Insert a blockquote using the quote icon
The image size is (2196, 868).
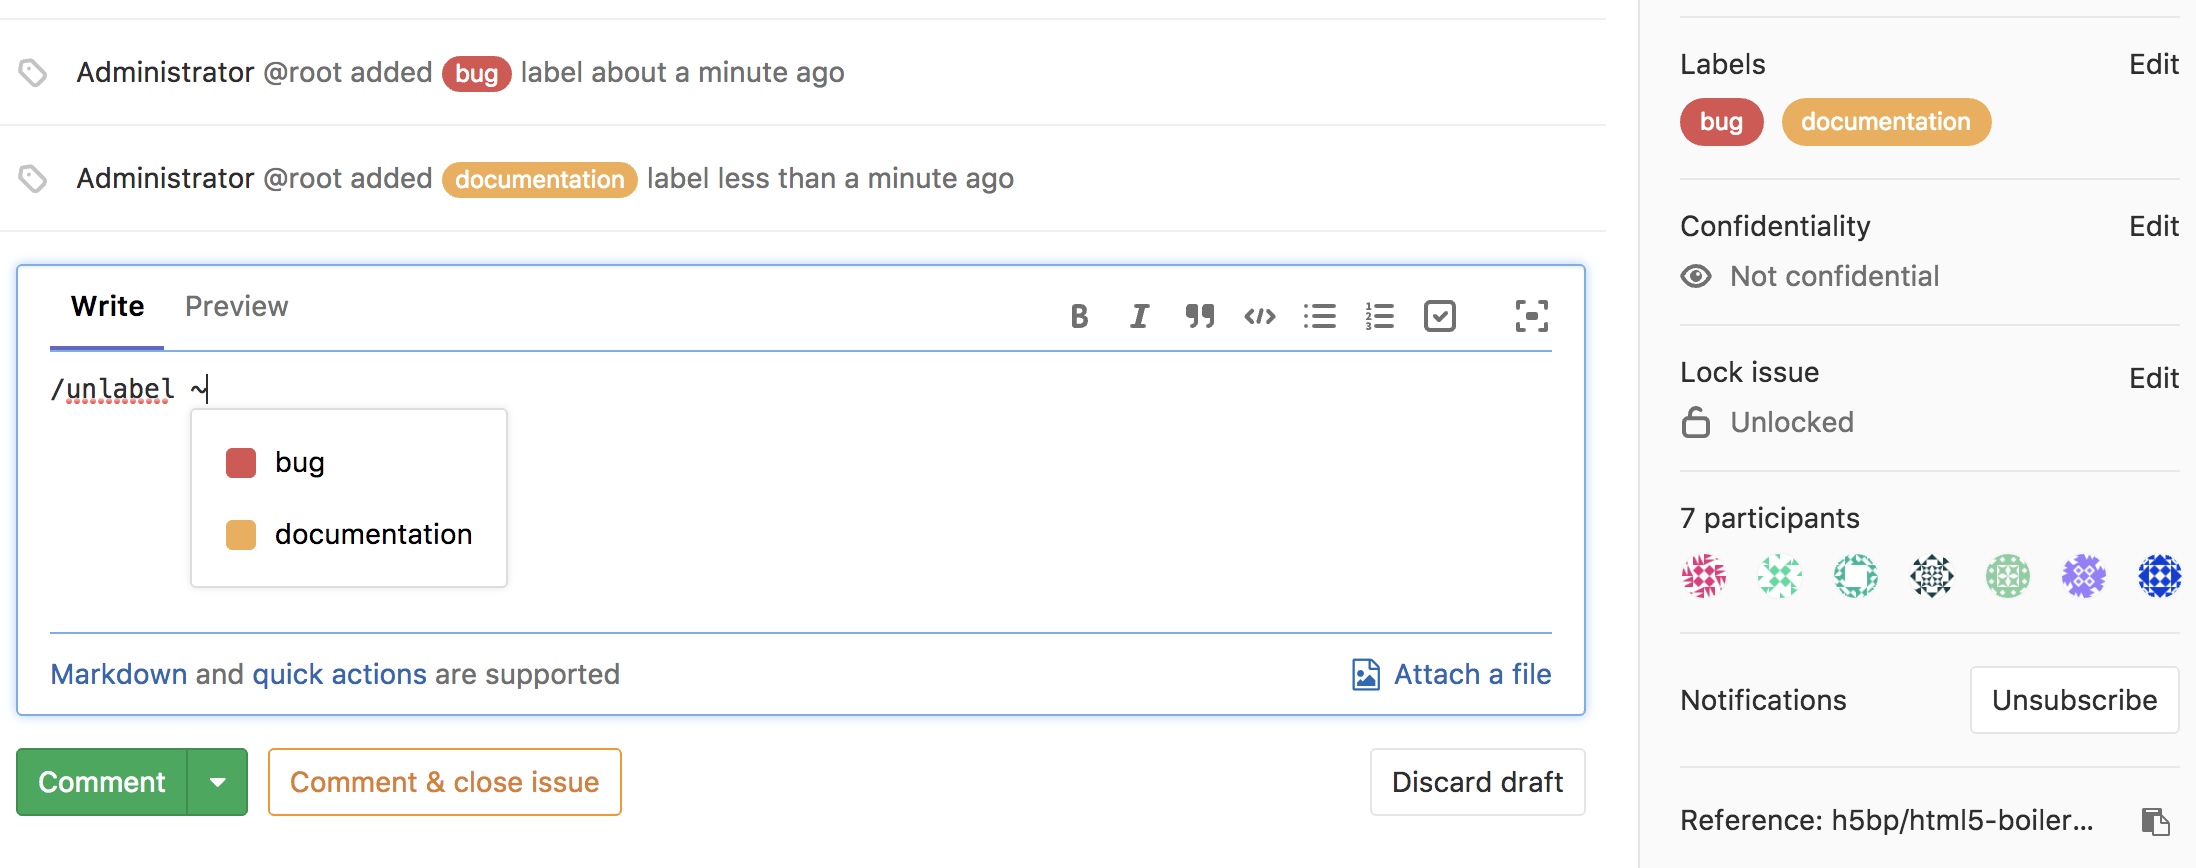point(1199,316)
